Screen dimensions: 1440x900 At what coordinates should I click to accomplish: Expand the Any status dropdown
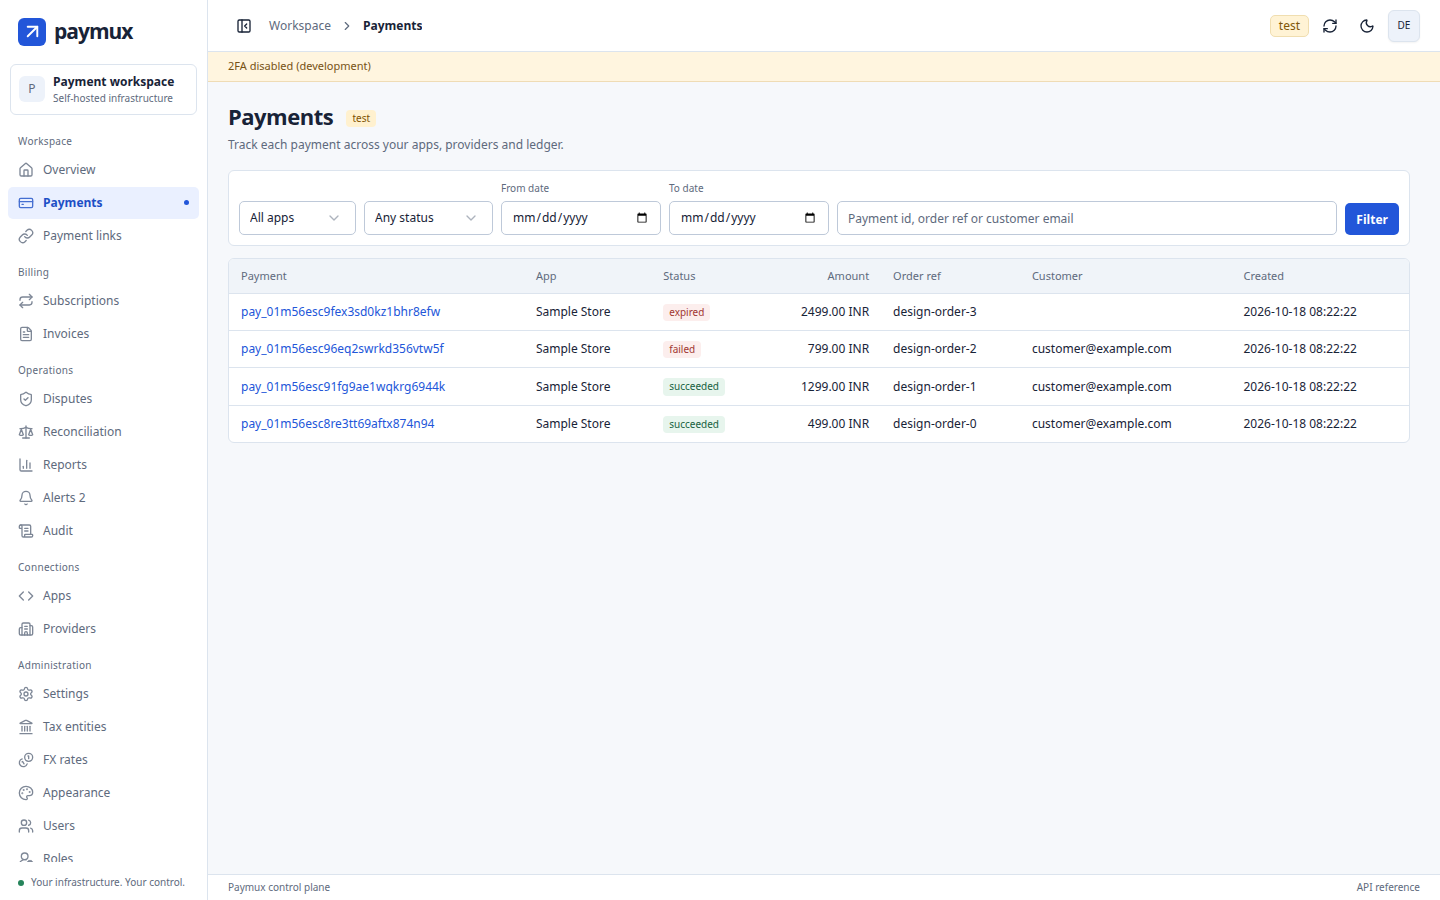(428, 218)
